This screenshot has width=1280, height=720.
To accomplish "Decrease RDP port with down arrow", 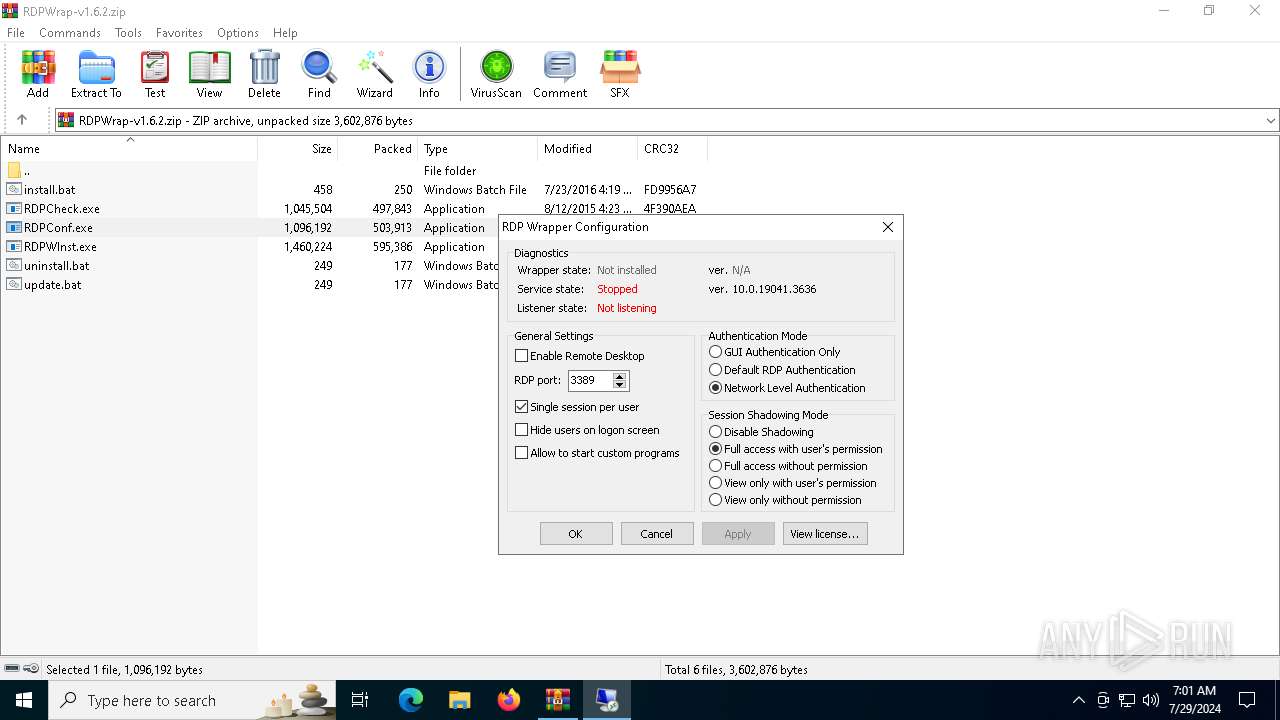I will click(619, 385).
